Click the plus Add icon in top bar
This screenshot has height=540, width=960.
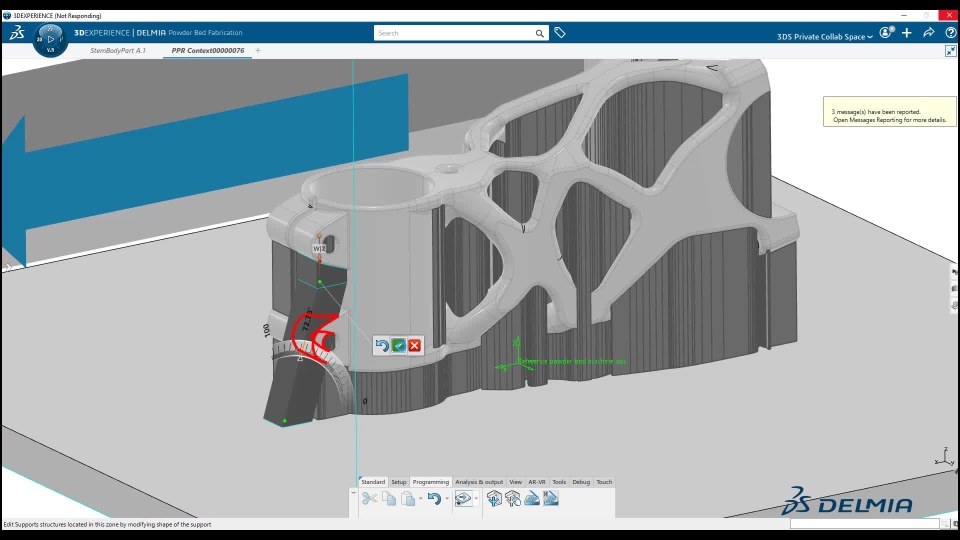click(x=907, y=33)
